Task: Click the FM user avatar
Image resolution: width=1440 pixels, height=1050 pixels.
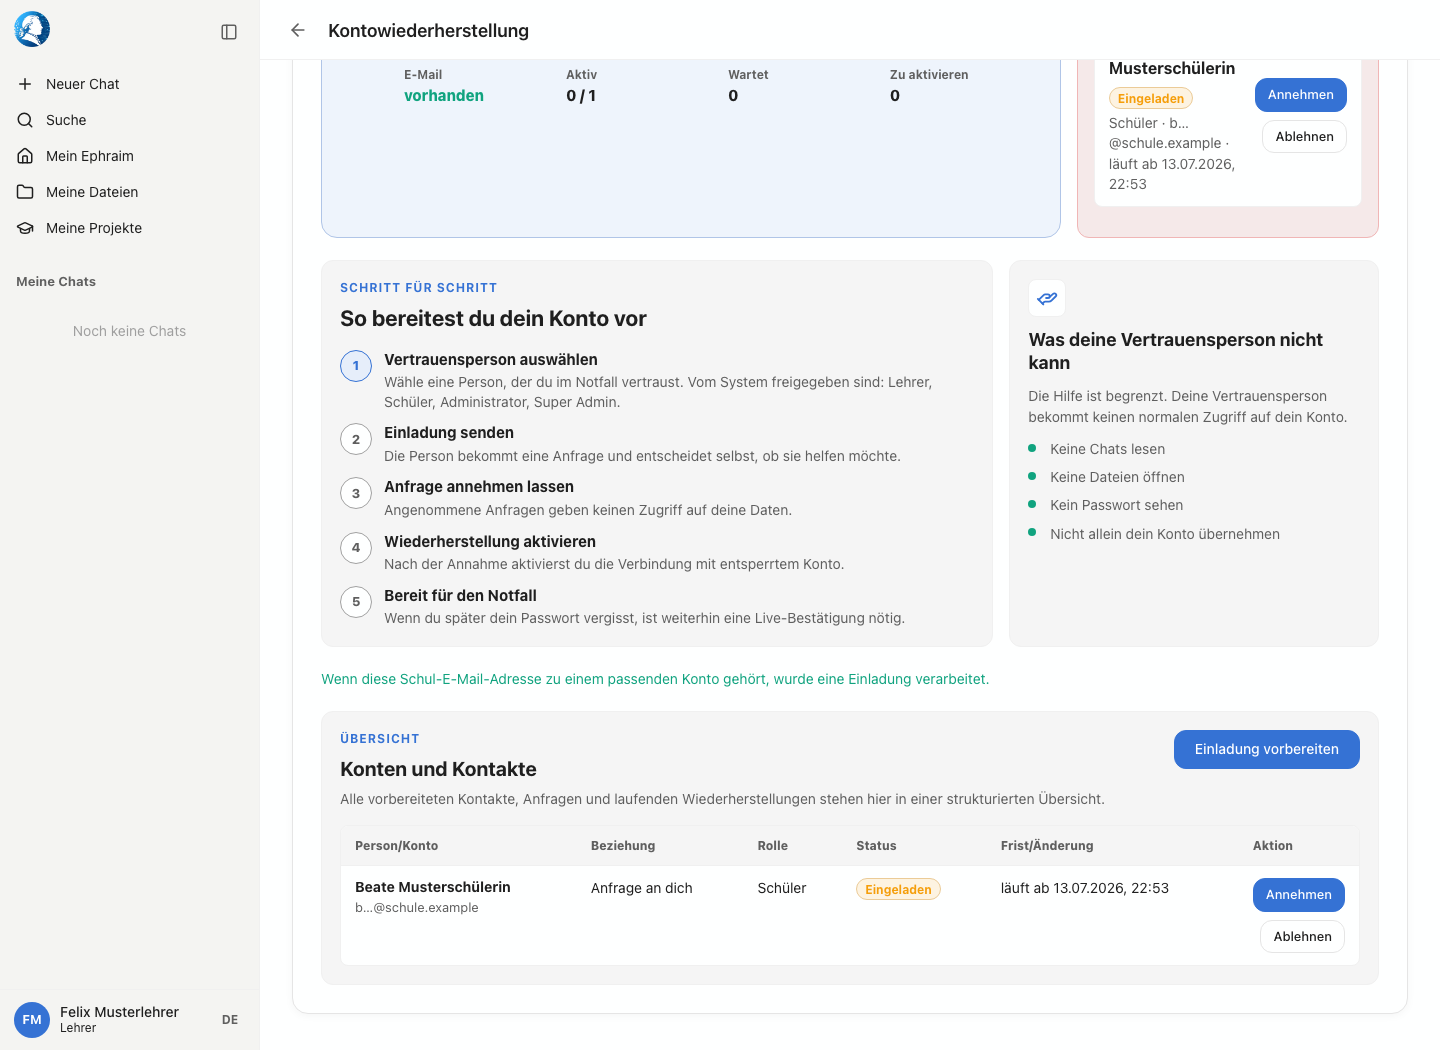Action: pyautogui.click(x=32, y=1020)
